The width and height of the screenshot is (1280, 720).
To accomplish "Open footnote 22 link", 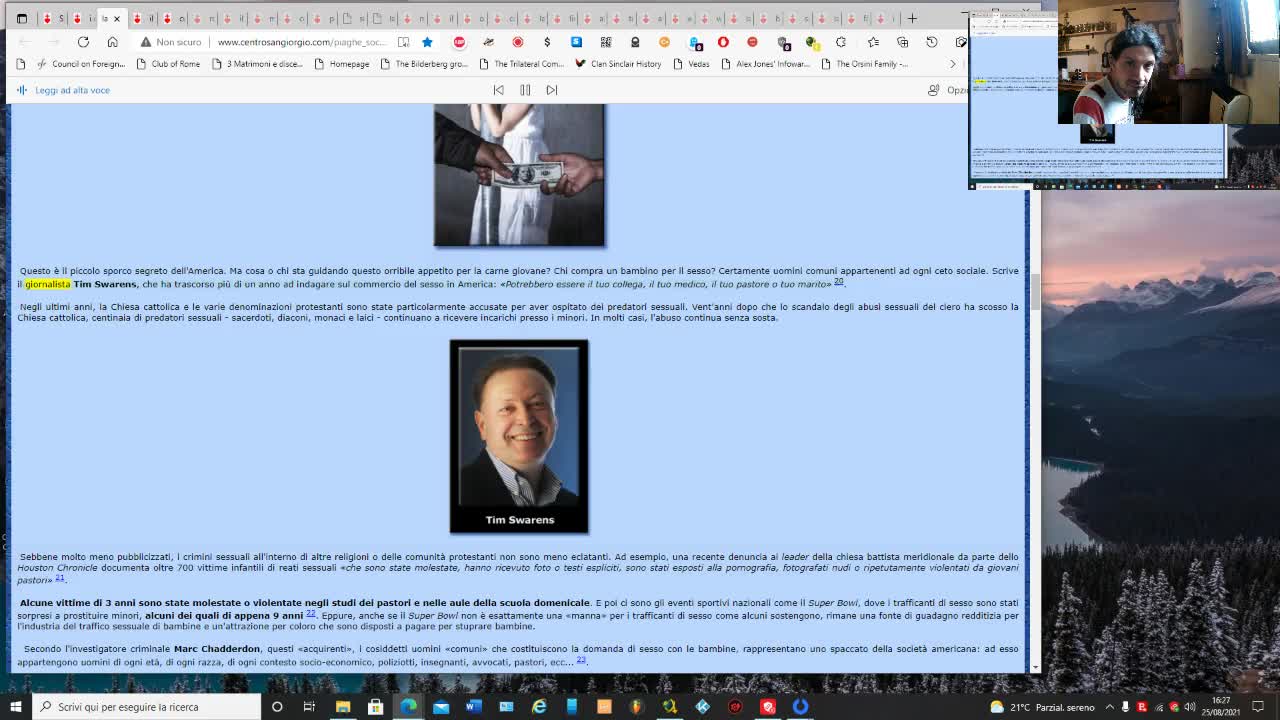I will point(311,613).
